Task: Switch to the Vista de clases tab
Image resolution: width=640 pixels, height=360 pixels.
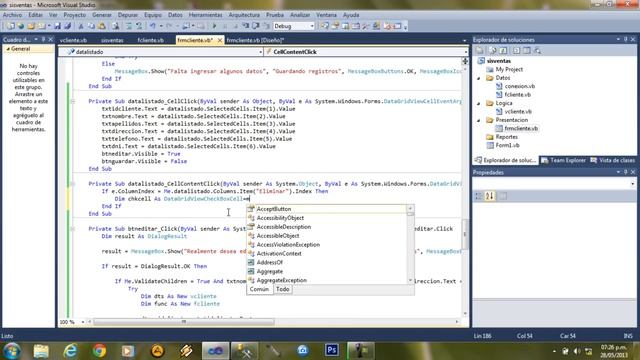Action: [x=613, y=160]
